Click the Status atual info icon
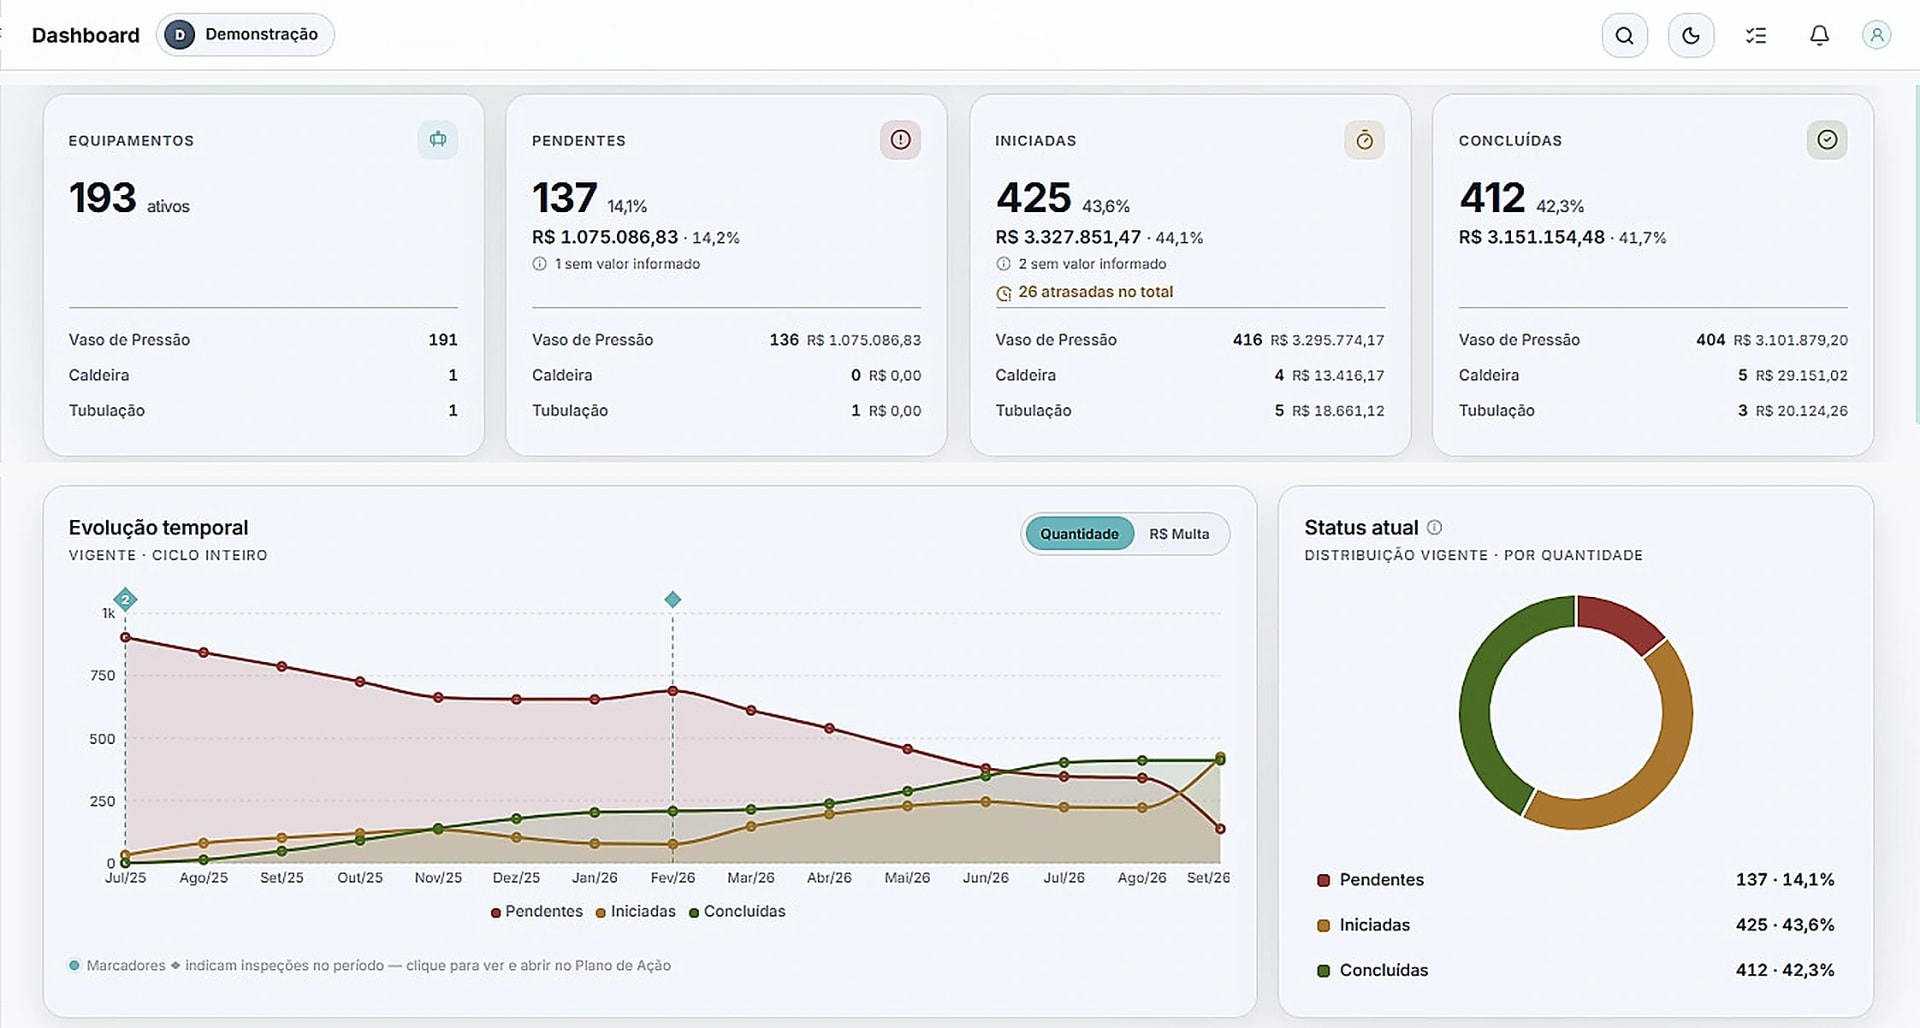The image size is (1920, 1028). tap(1434, 527)
